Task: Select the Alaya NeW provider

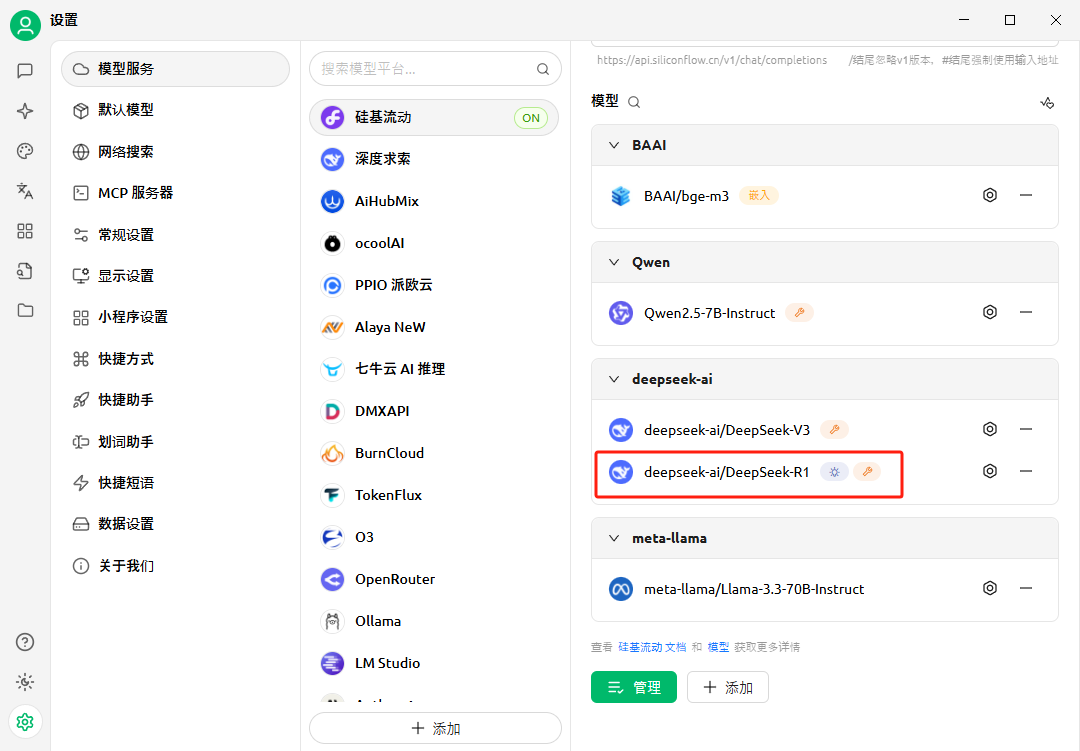Action: click(434, 327)
